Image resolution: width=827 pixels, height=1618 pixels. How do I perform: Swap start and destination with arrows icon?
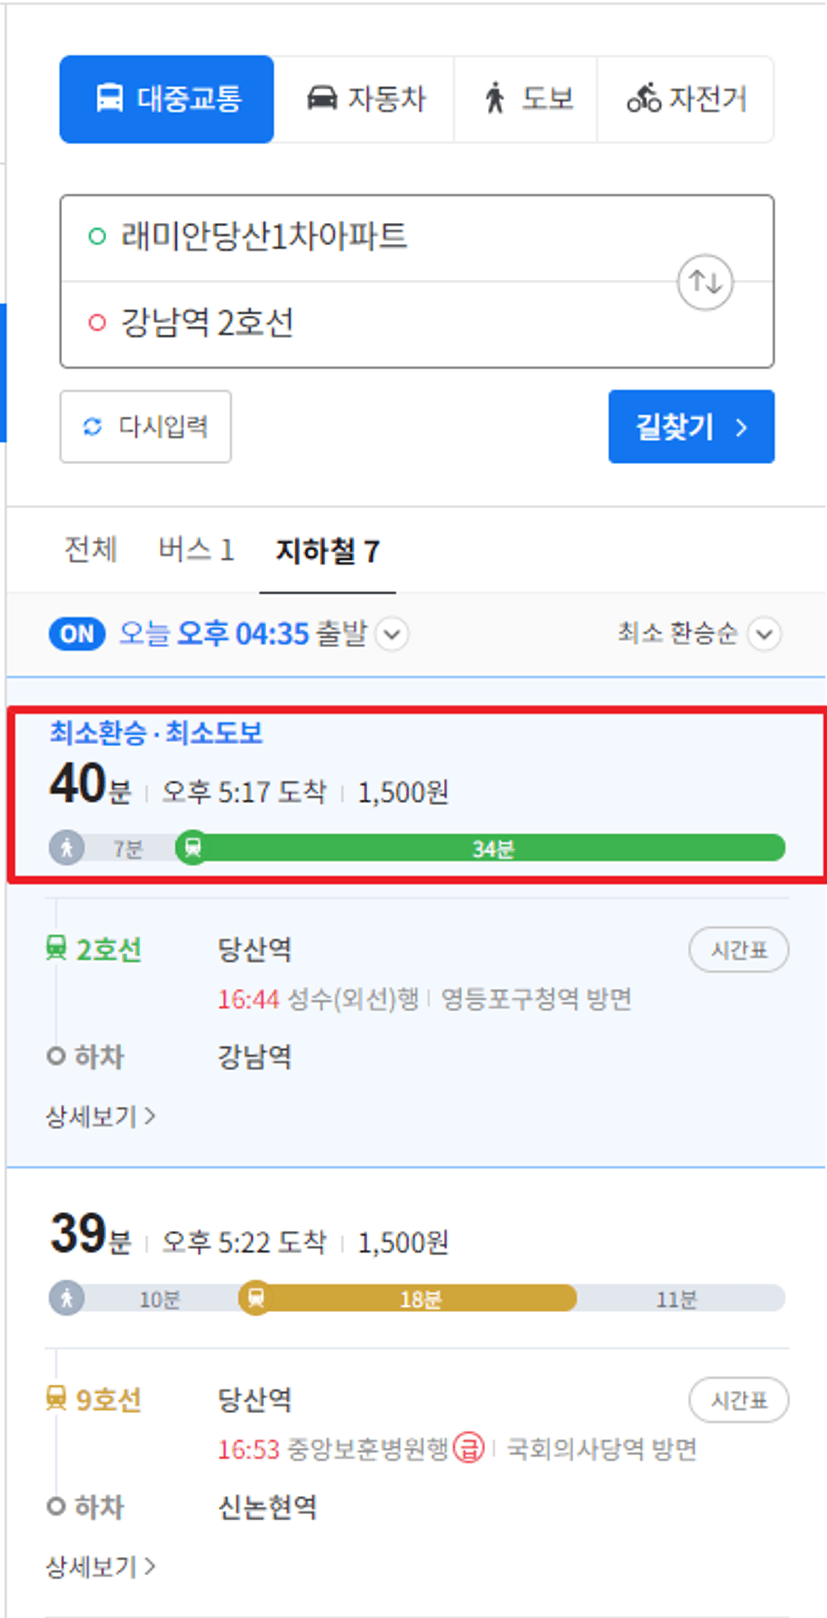click(x=705, y=282)
